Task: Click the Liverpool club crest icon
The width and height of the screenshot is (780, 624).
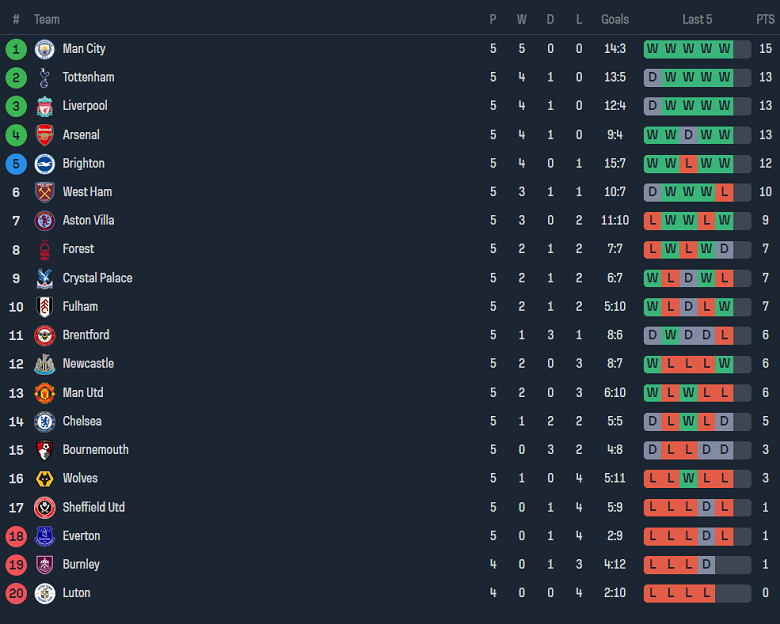Action: click(x=44, y=106)
